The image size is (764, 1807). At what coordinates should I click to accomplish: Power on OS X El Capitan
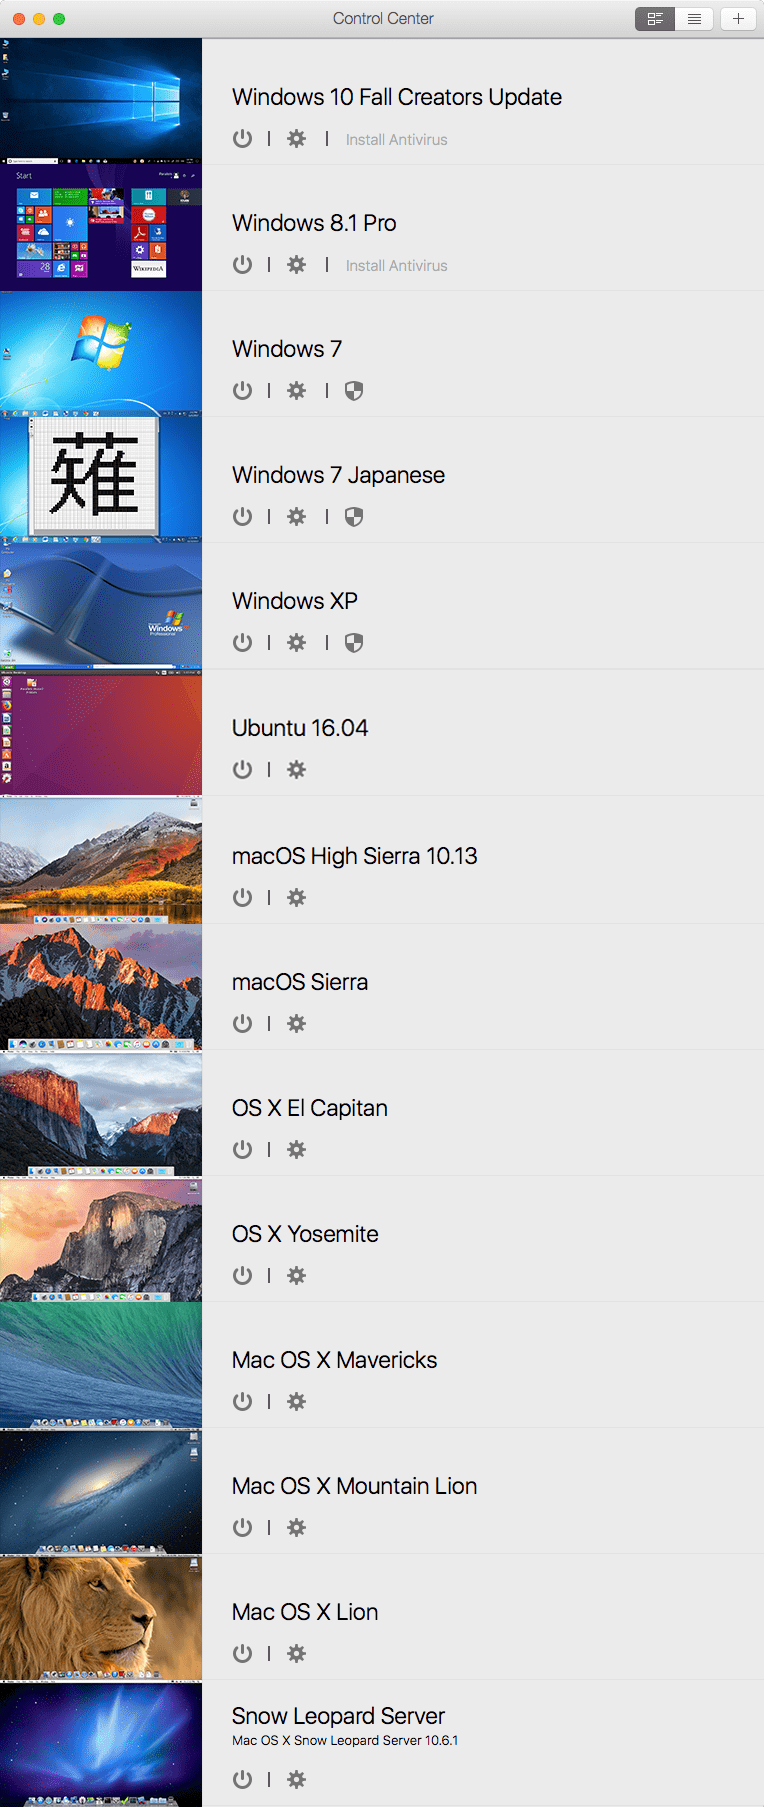[242, 1150]
